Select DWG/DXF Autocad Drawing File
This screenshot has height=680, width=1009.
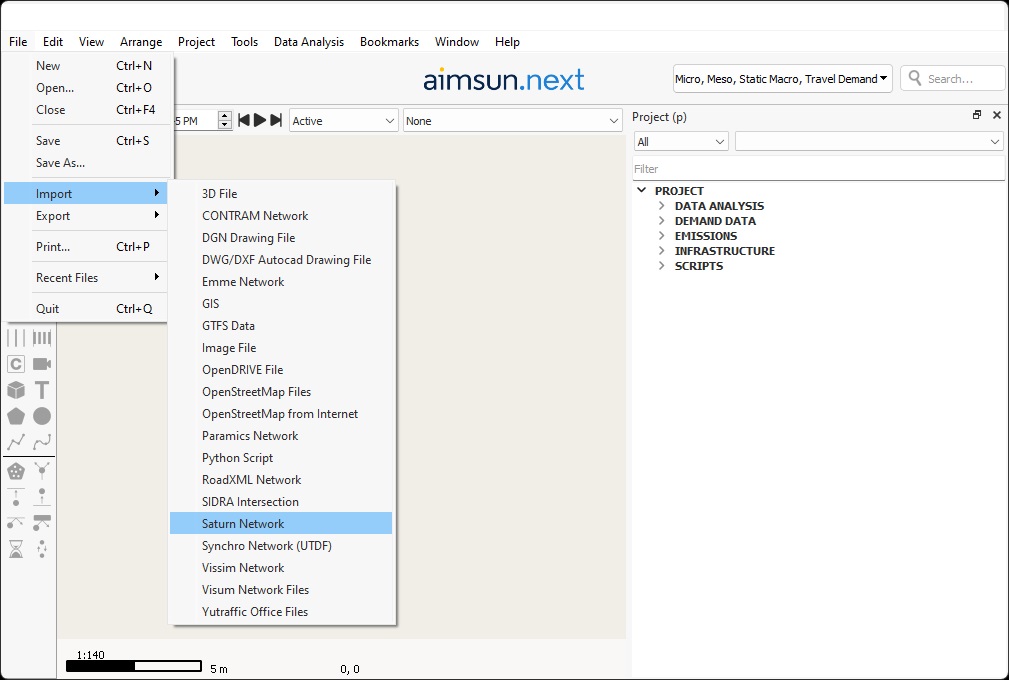(281, 259)
